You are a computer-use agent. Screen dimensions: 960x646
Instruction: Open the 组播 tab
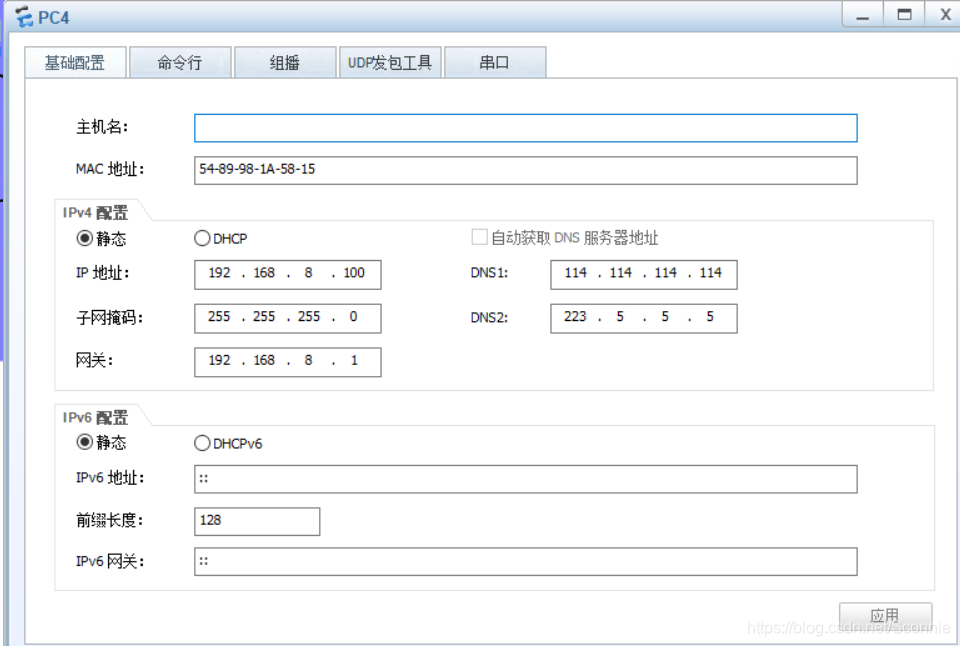pyautogui.click(x=285, y=62)
